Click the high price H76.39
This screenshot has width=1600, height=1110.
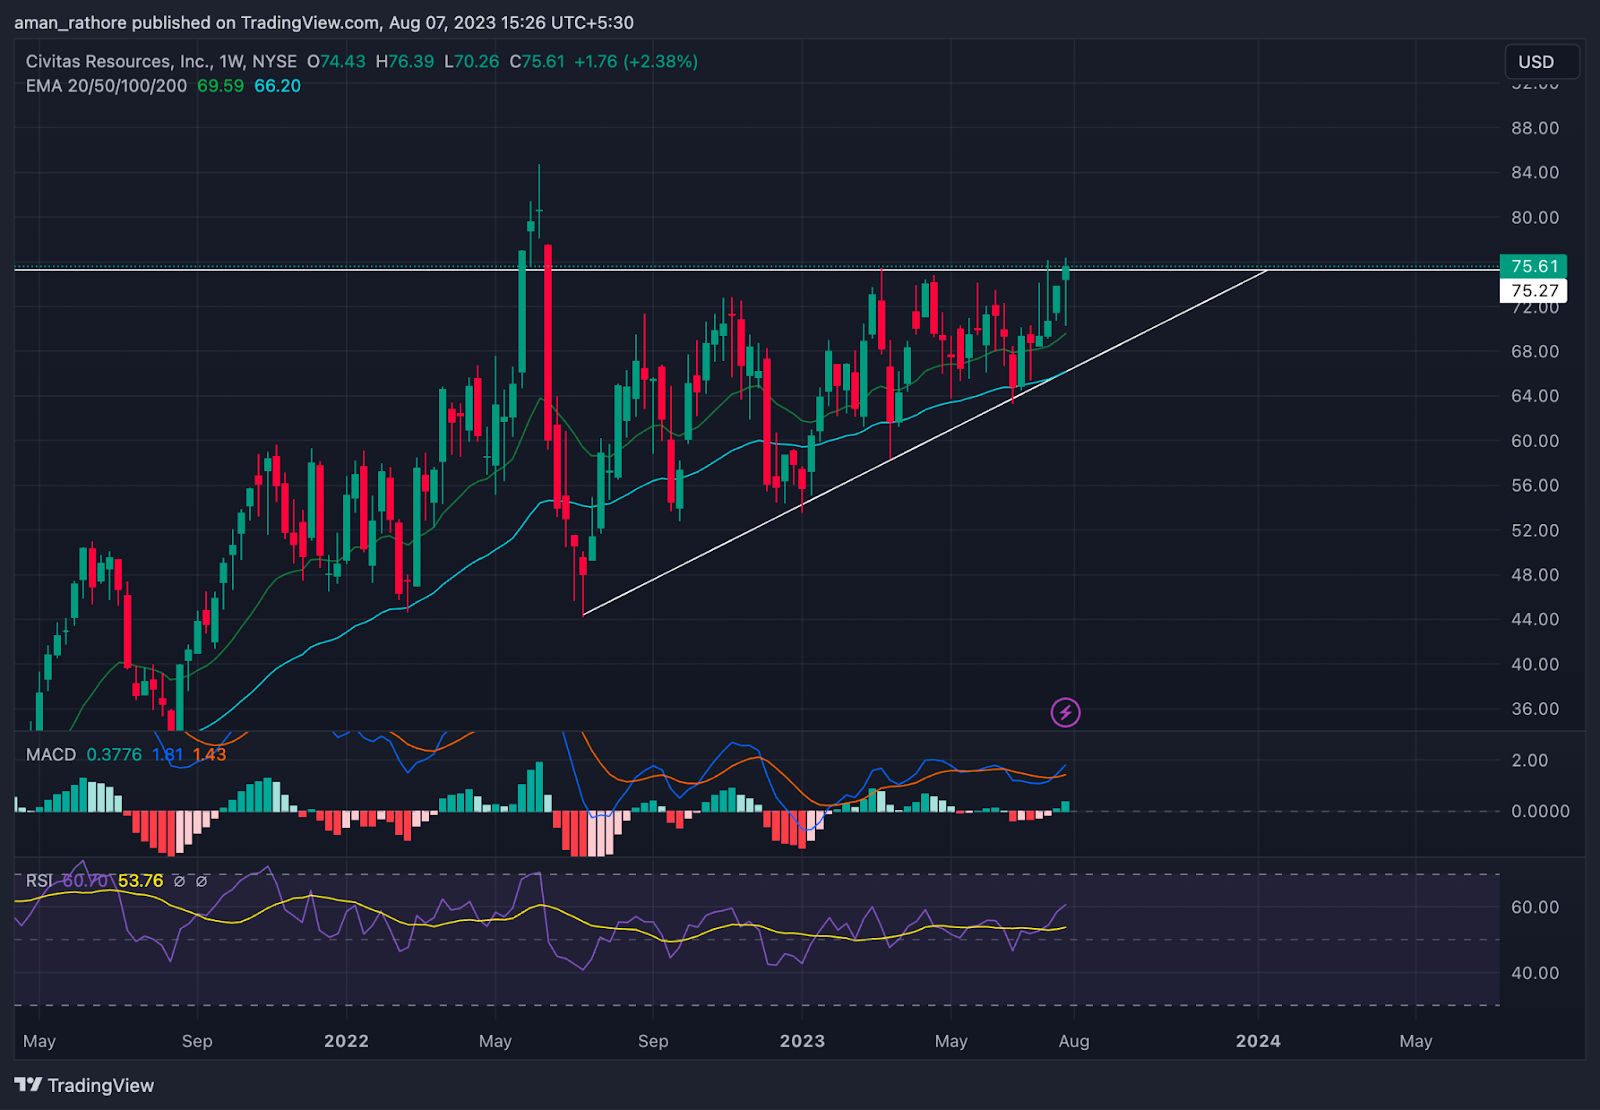(x=405, y=61)
